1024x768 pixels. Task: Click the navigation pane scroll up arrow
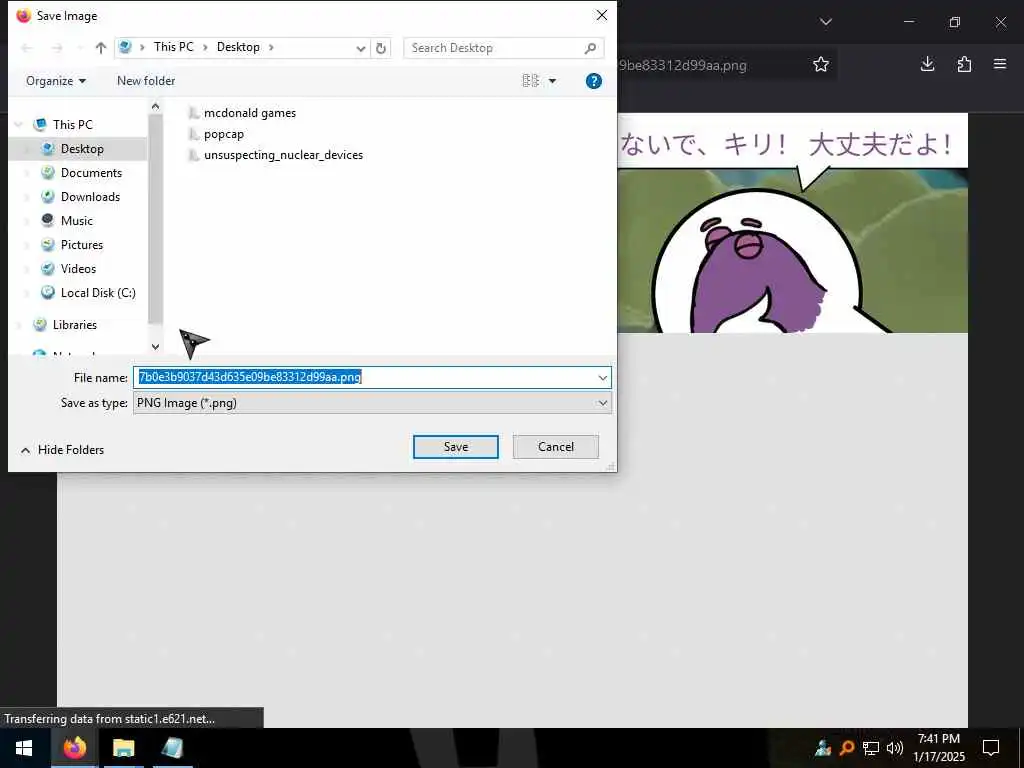tap(155, 106)
